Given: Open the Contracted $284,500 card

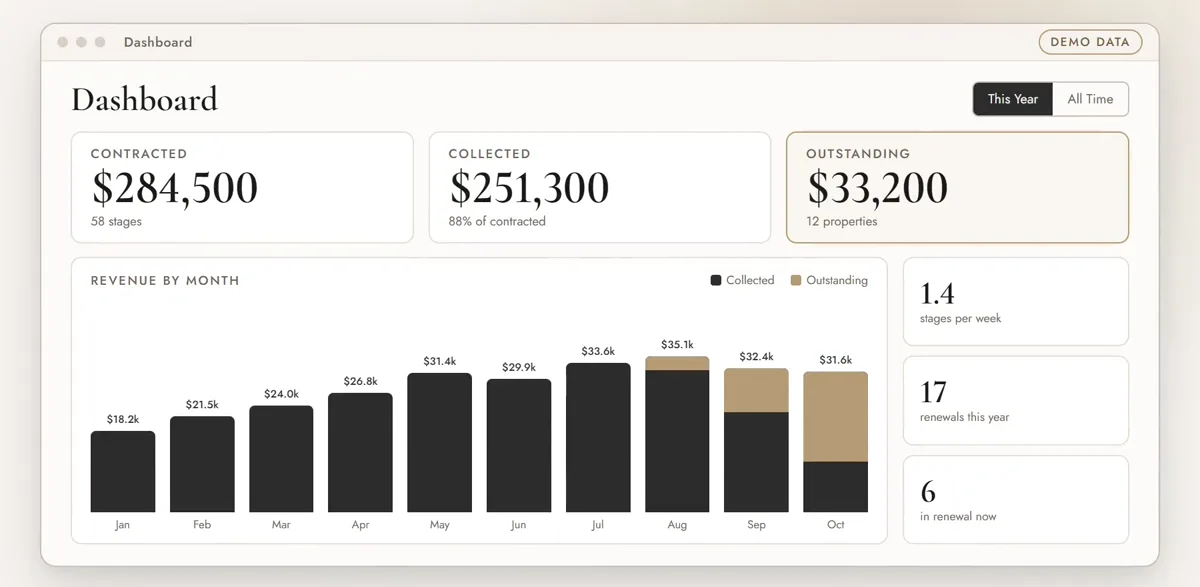Looking at the screenshot, I should 242,187.
